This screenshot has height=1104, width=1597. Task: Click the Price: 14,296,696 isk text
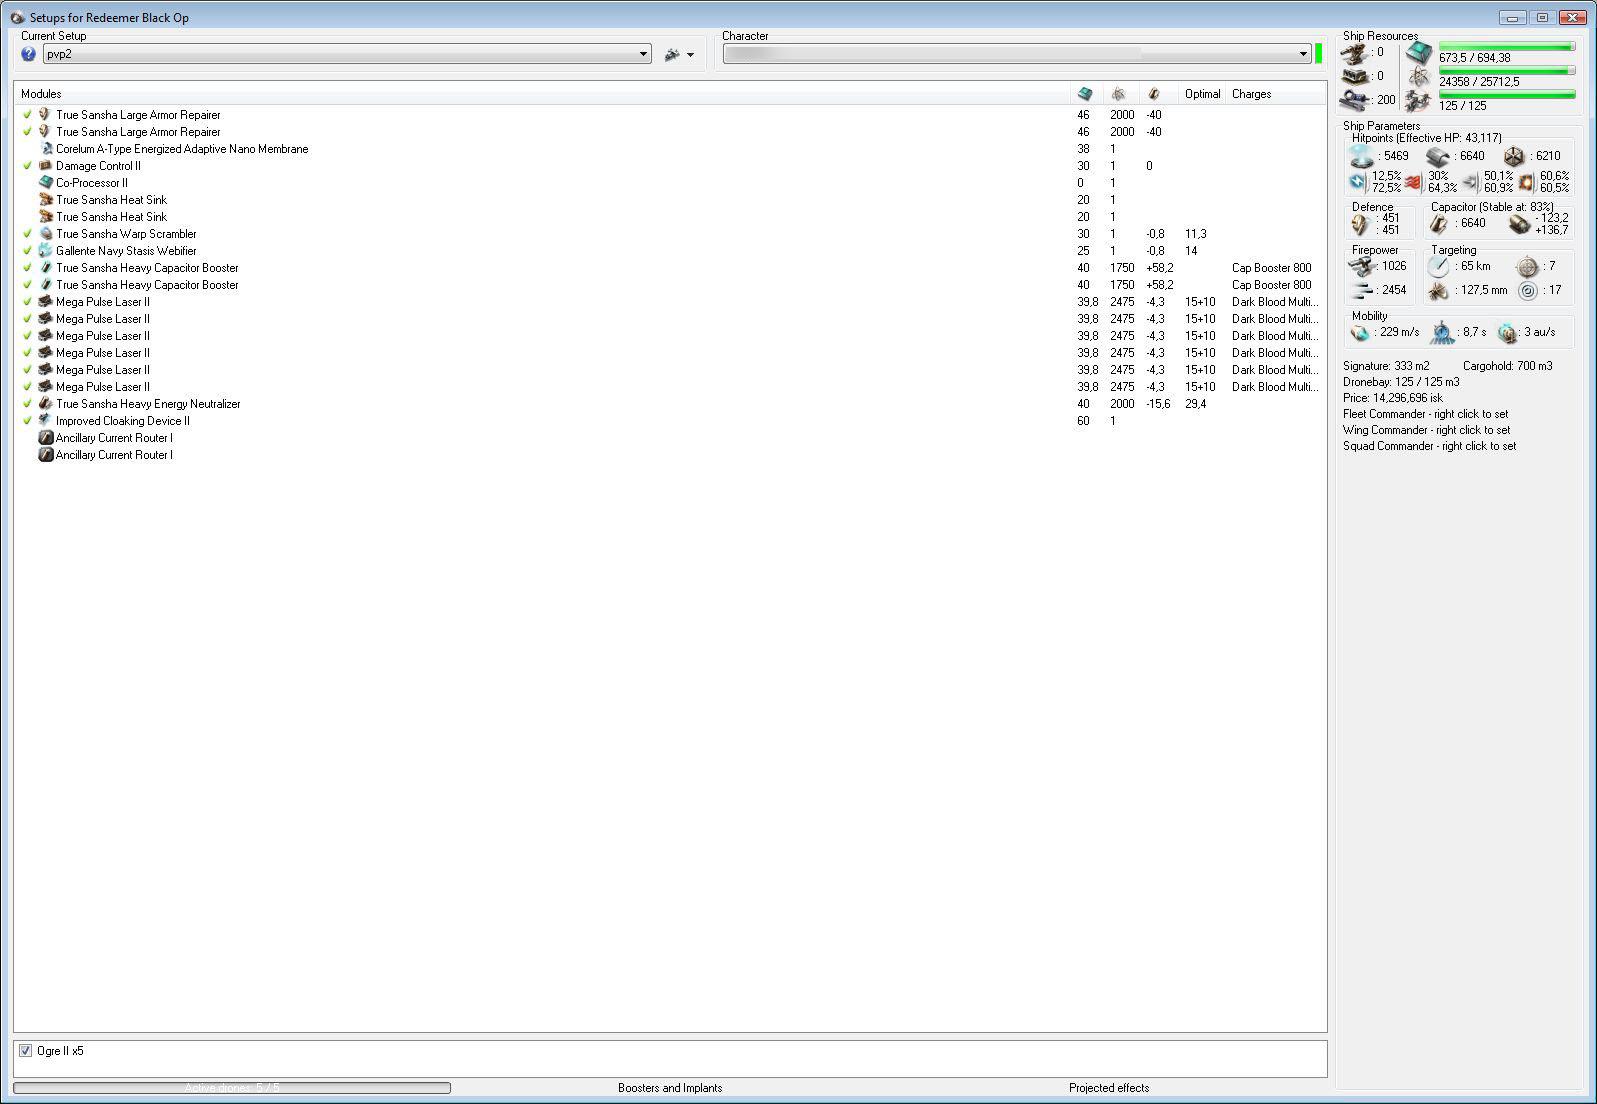point(1393,398)
